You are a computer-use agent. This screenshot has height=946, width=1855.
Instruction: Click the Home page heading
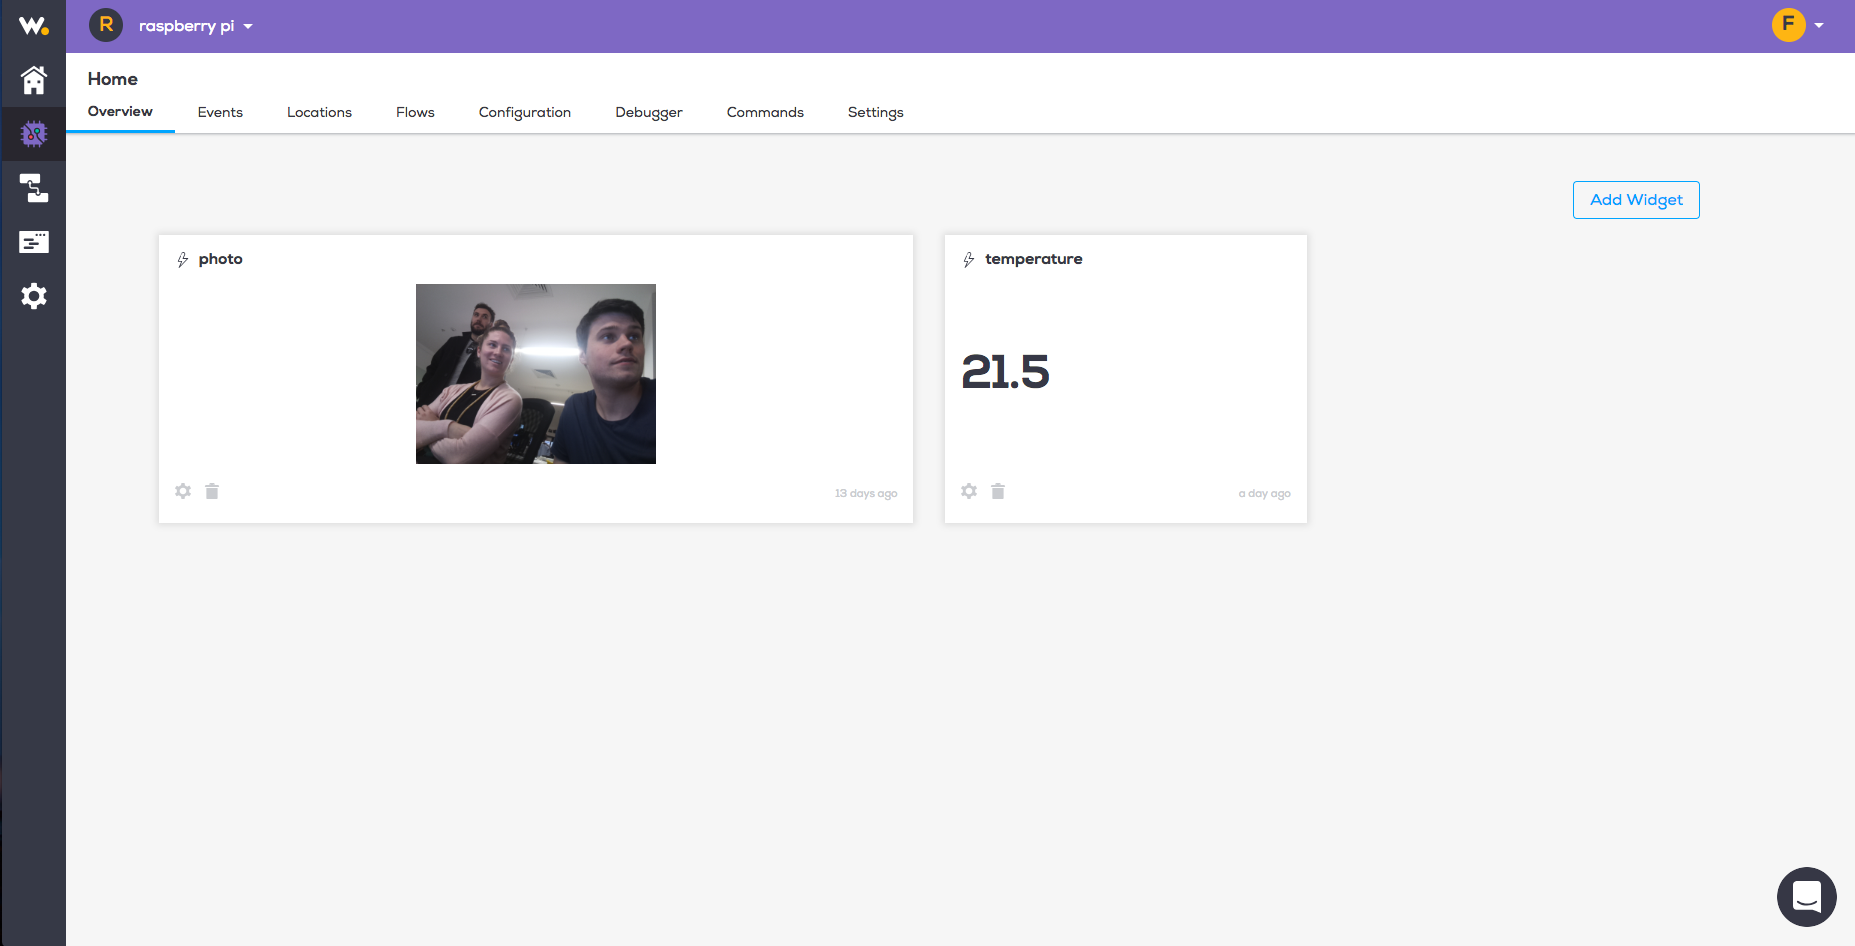coord(112,79)
